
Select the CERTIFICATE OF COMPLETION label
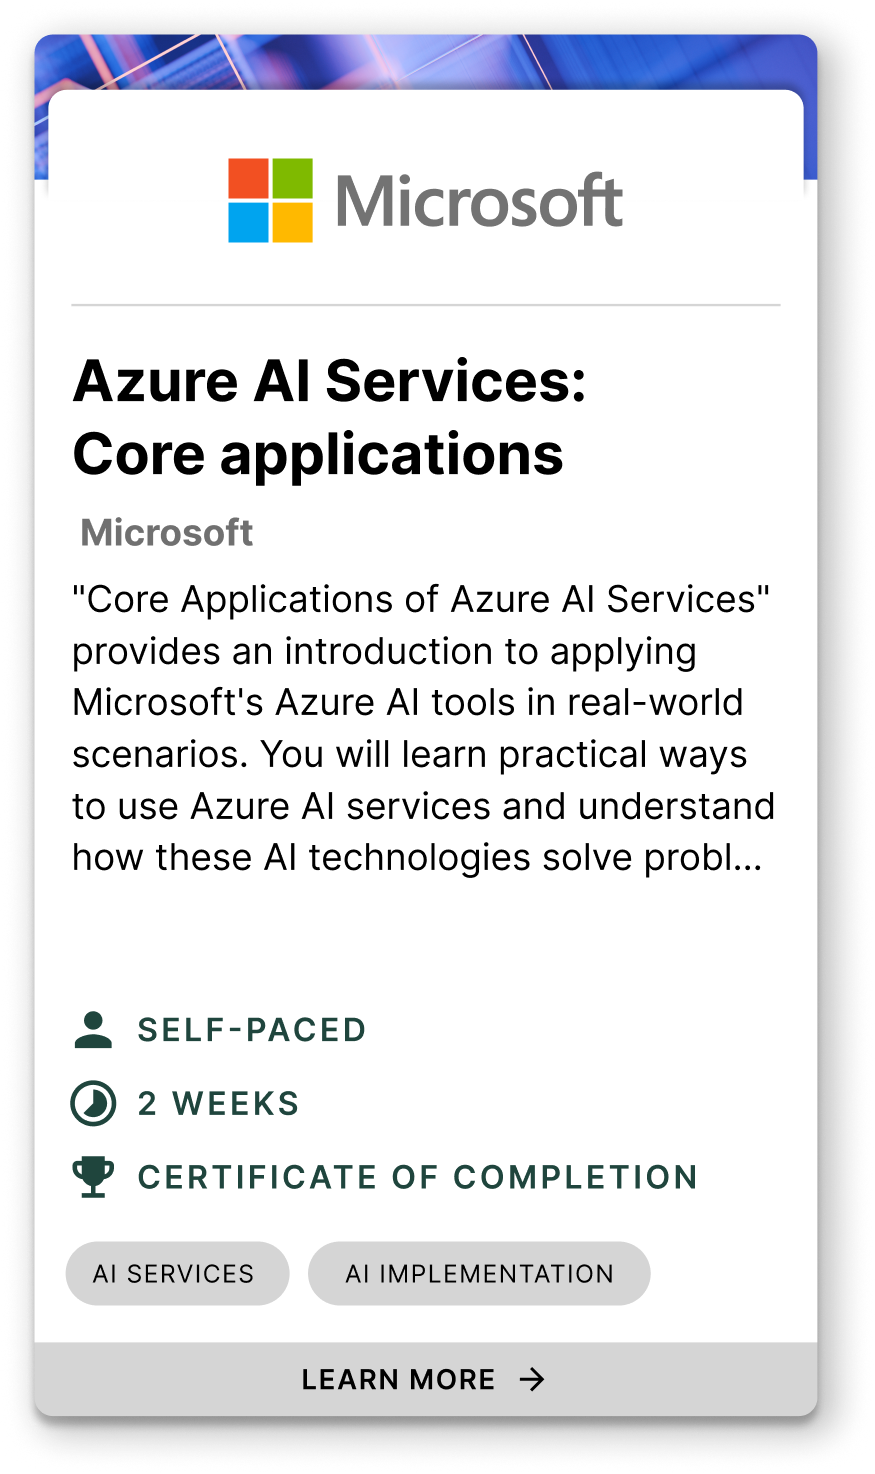click(x=417, y=1177)
